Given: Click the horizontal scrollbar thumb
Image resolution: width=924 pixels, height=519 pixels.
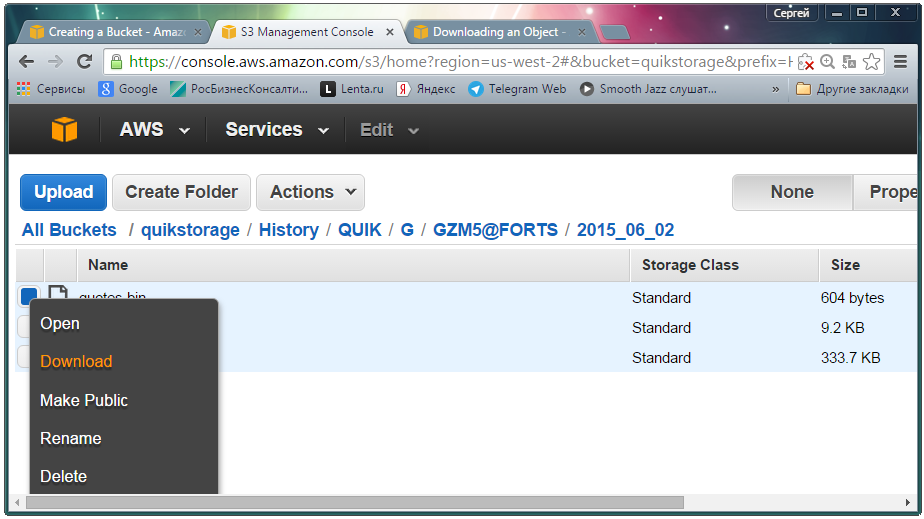Looking at the screenshot, I should tap(355, 503).
